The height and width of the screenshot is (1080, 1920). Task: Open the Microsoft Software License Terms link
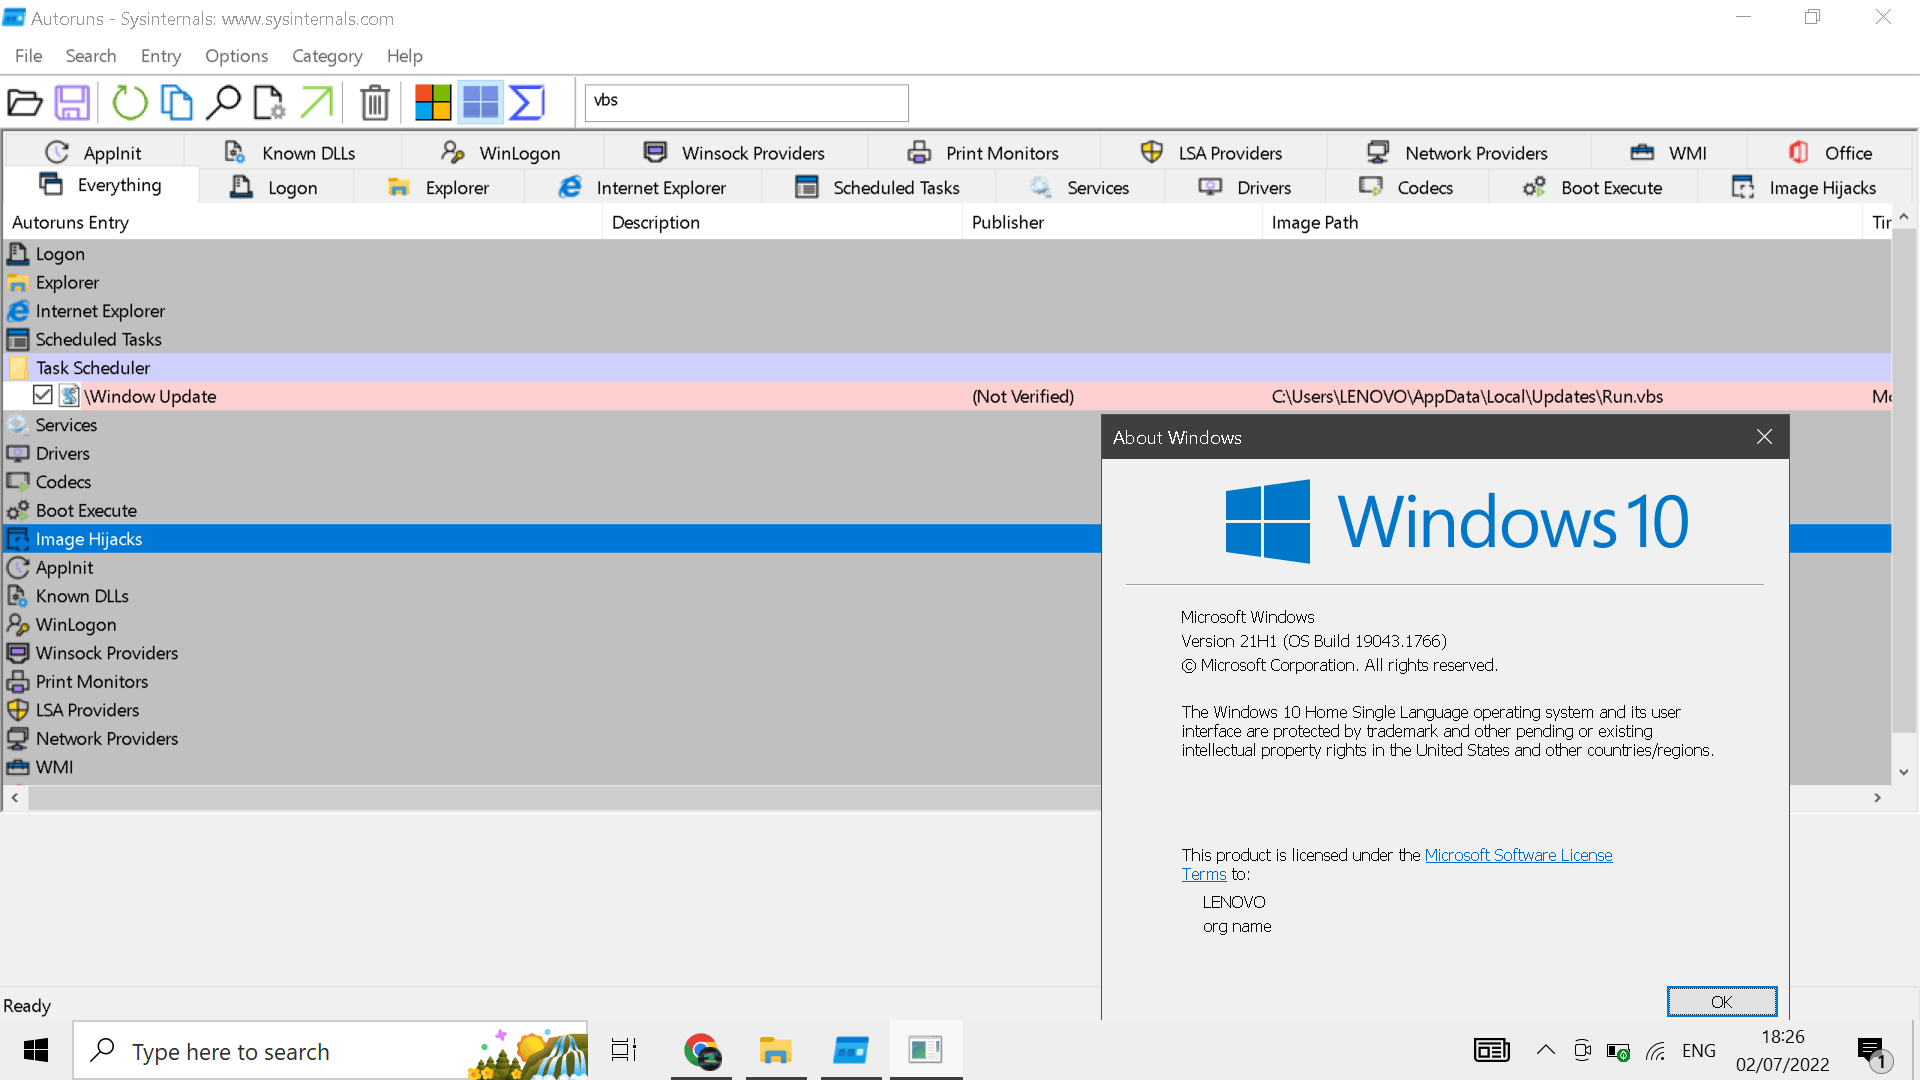click(1517, 855)
